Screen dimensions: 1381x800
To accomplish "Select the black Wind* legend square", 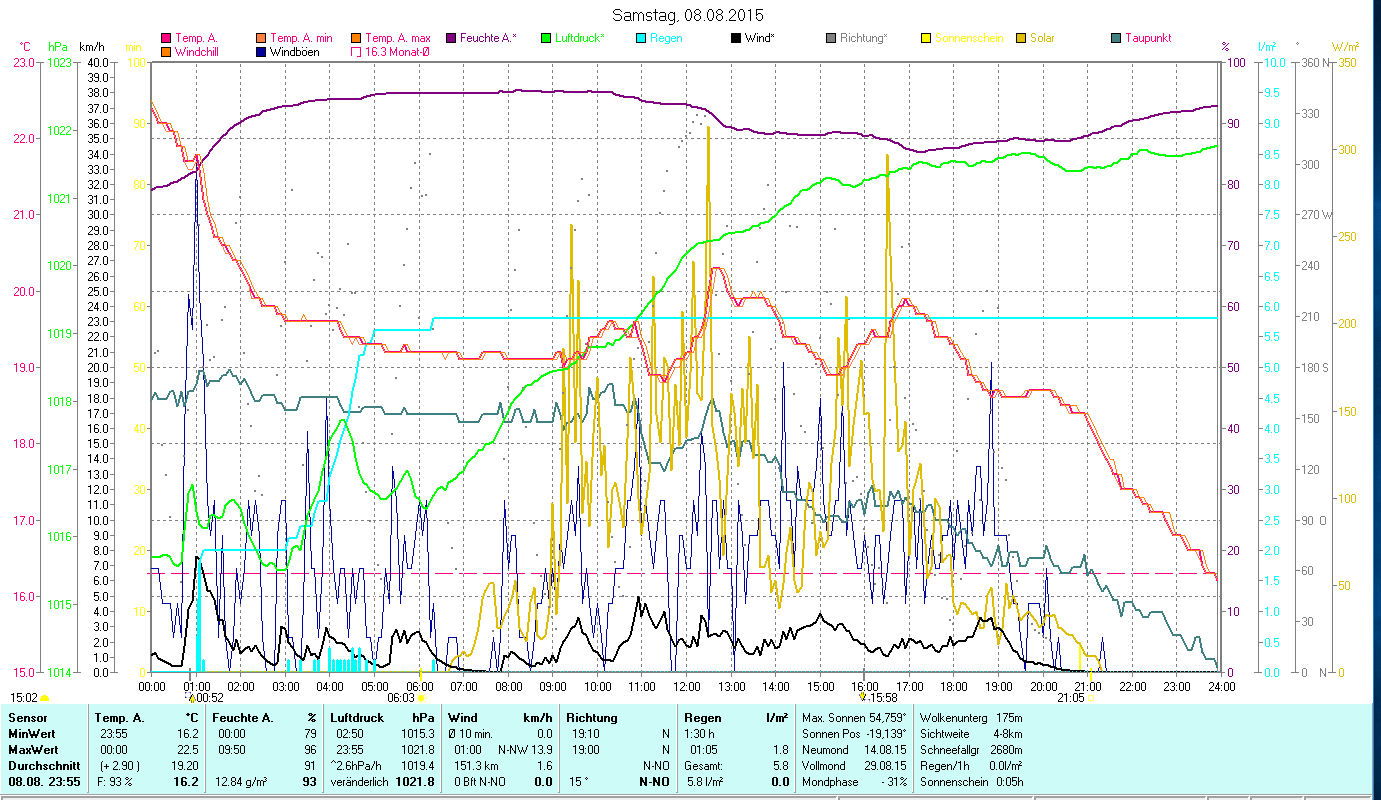I will pos(735,38).
